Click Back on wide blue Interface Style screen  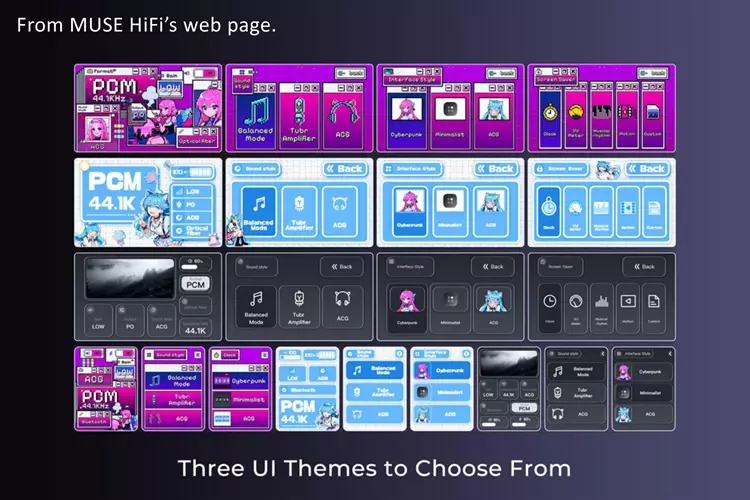[x=496, y=169]
